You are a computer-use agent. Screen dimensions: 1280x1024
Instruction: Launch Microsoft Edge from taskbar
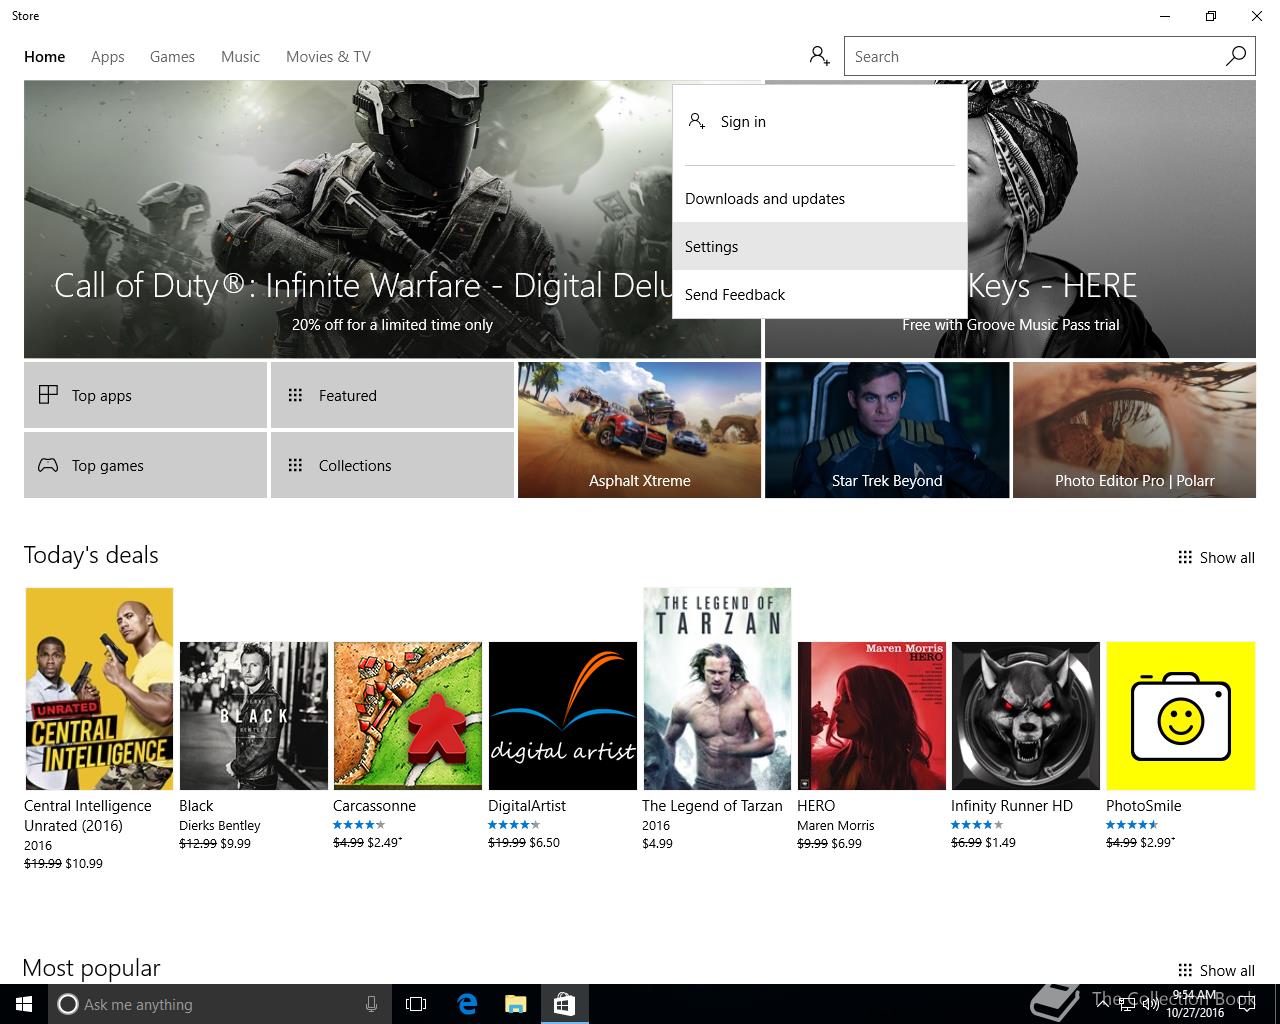[467, 1004]
